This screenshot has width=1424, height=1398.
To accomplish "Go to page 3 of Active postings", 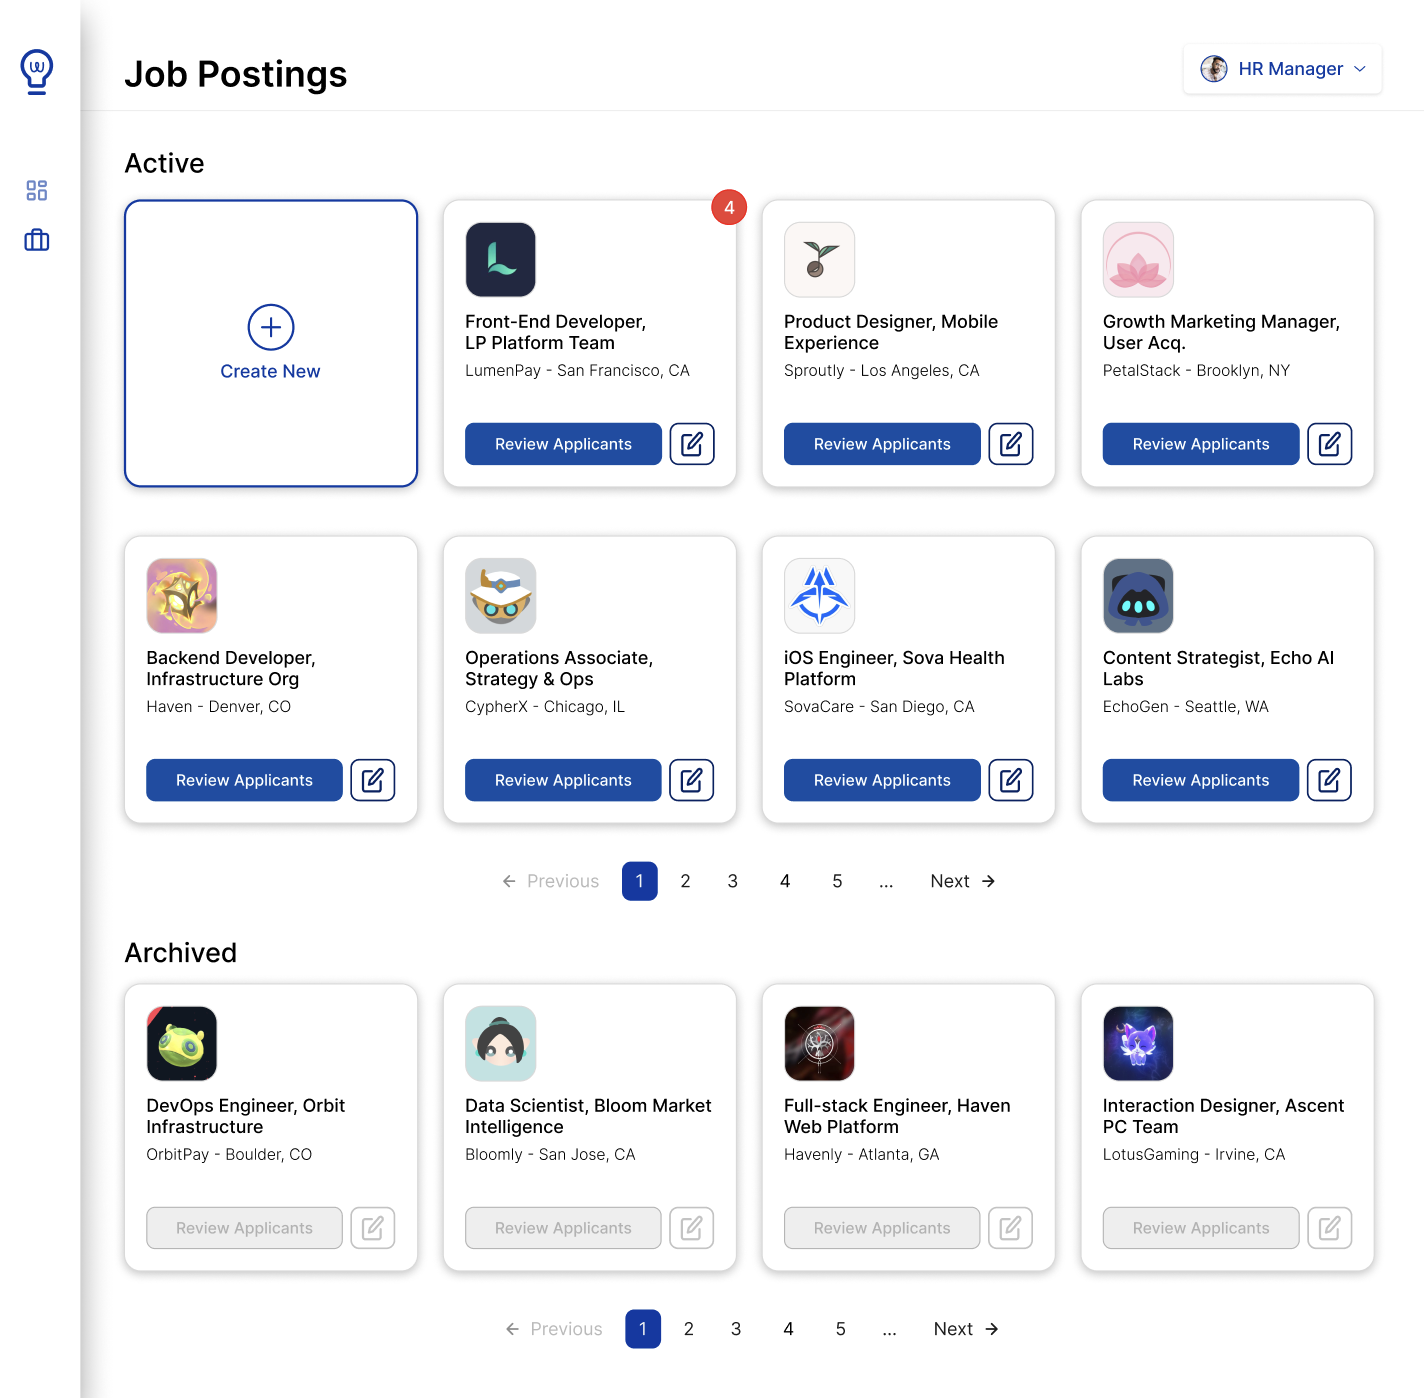I will (x=733, y=881).
